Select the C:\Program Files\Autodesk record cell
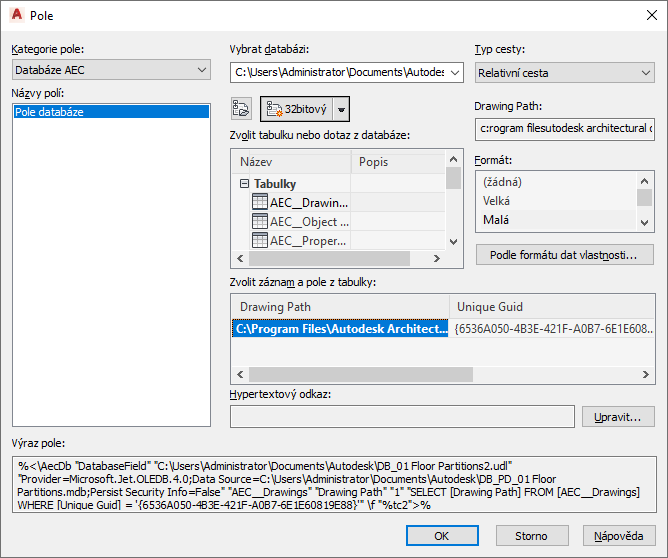668x558 pixels. [x=340, y=328]
